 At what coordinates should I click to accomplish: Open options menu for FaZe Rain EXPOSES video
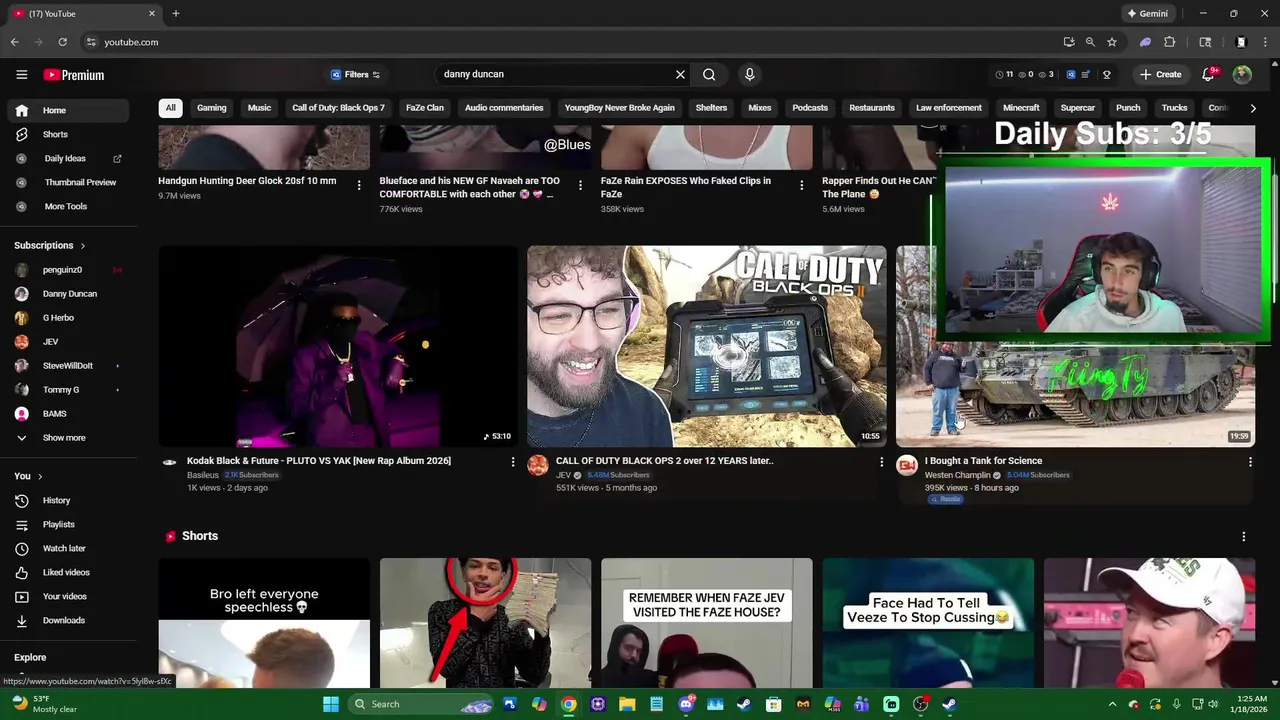tap(801, 185)
